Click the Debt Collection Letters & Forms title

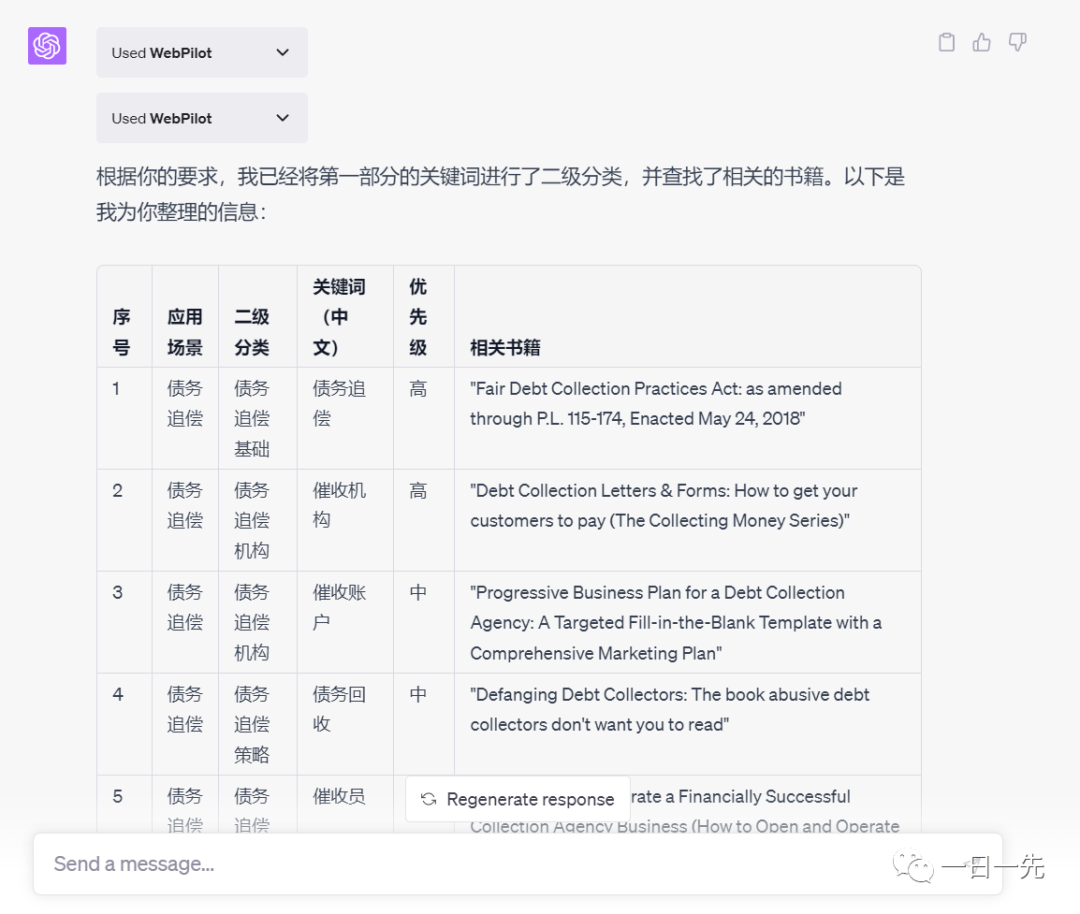(663, 505)
